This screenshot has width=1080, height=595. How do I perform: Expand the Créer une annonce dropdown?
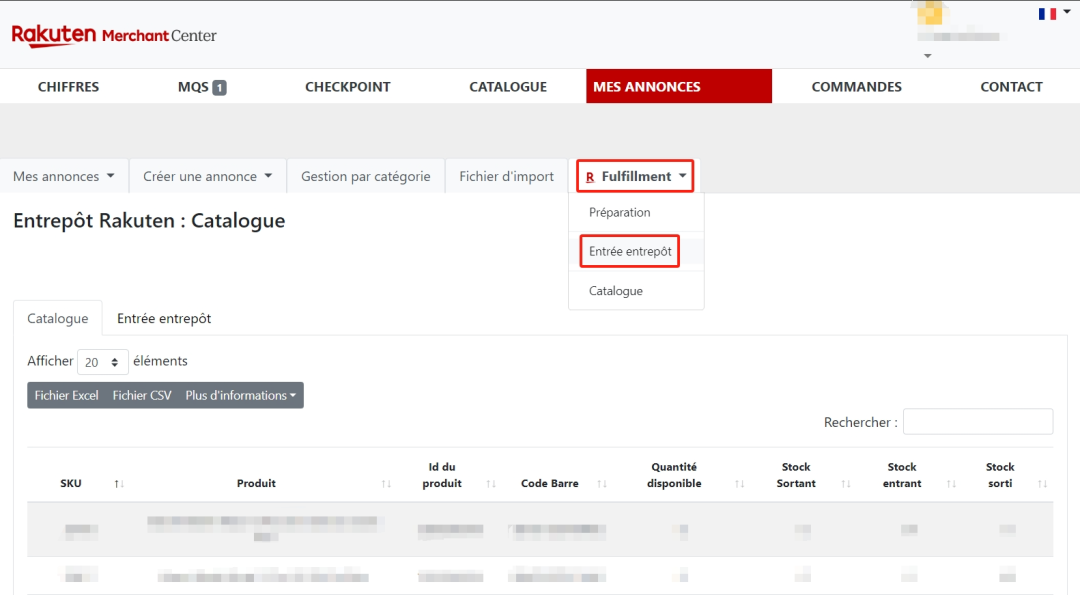207,176
